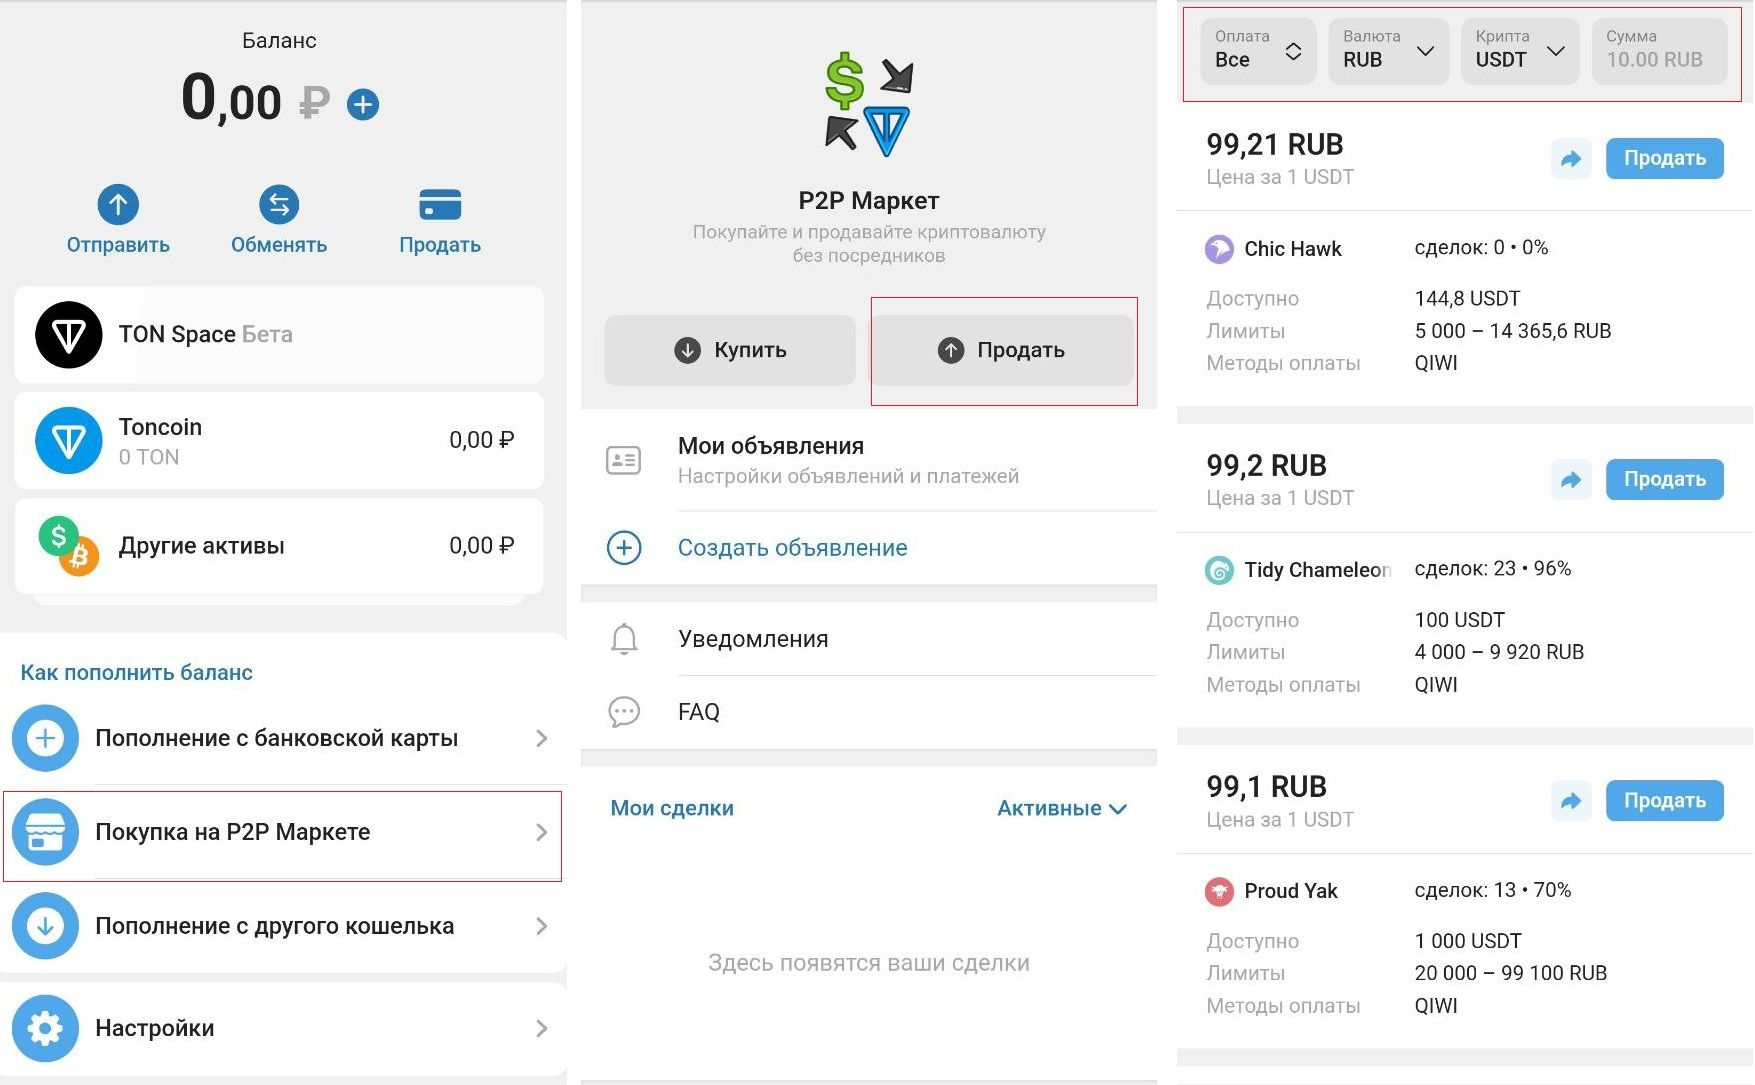Image resolution: width=1755 pixels, height=1085 pixels.
Task: Expand the Крипта USDT dropdown
Action: point(1520,51)
